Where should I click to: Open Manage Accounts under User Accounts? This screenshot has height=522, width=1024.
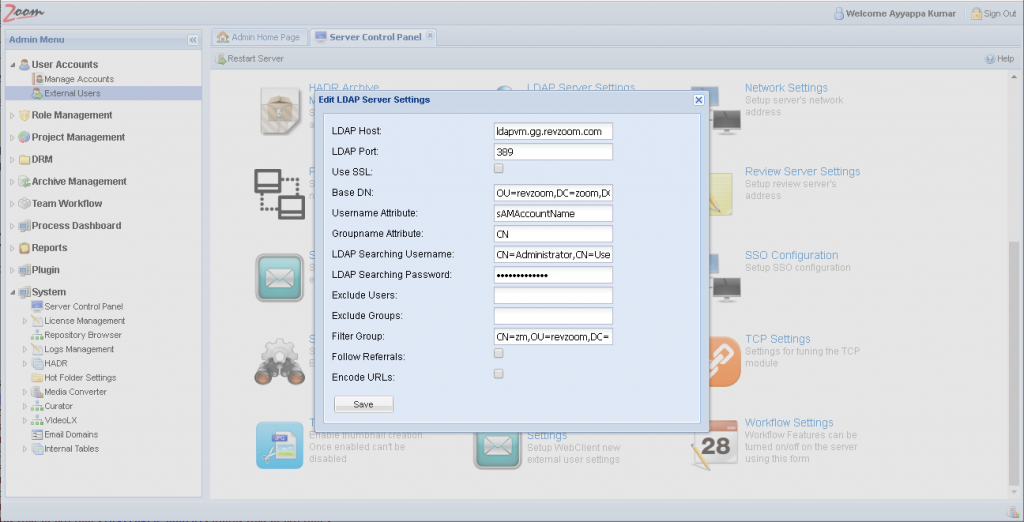pos(78,79)
